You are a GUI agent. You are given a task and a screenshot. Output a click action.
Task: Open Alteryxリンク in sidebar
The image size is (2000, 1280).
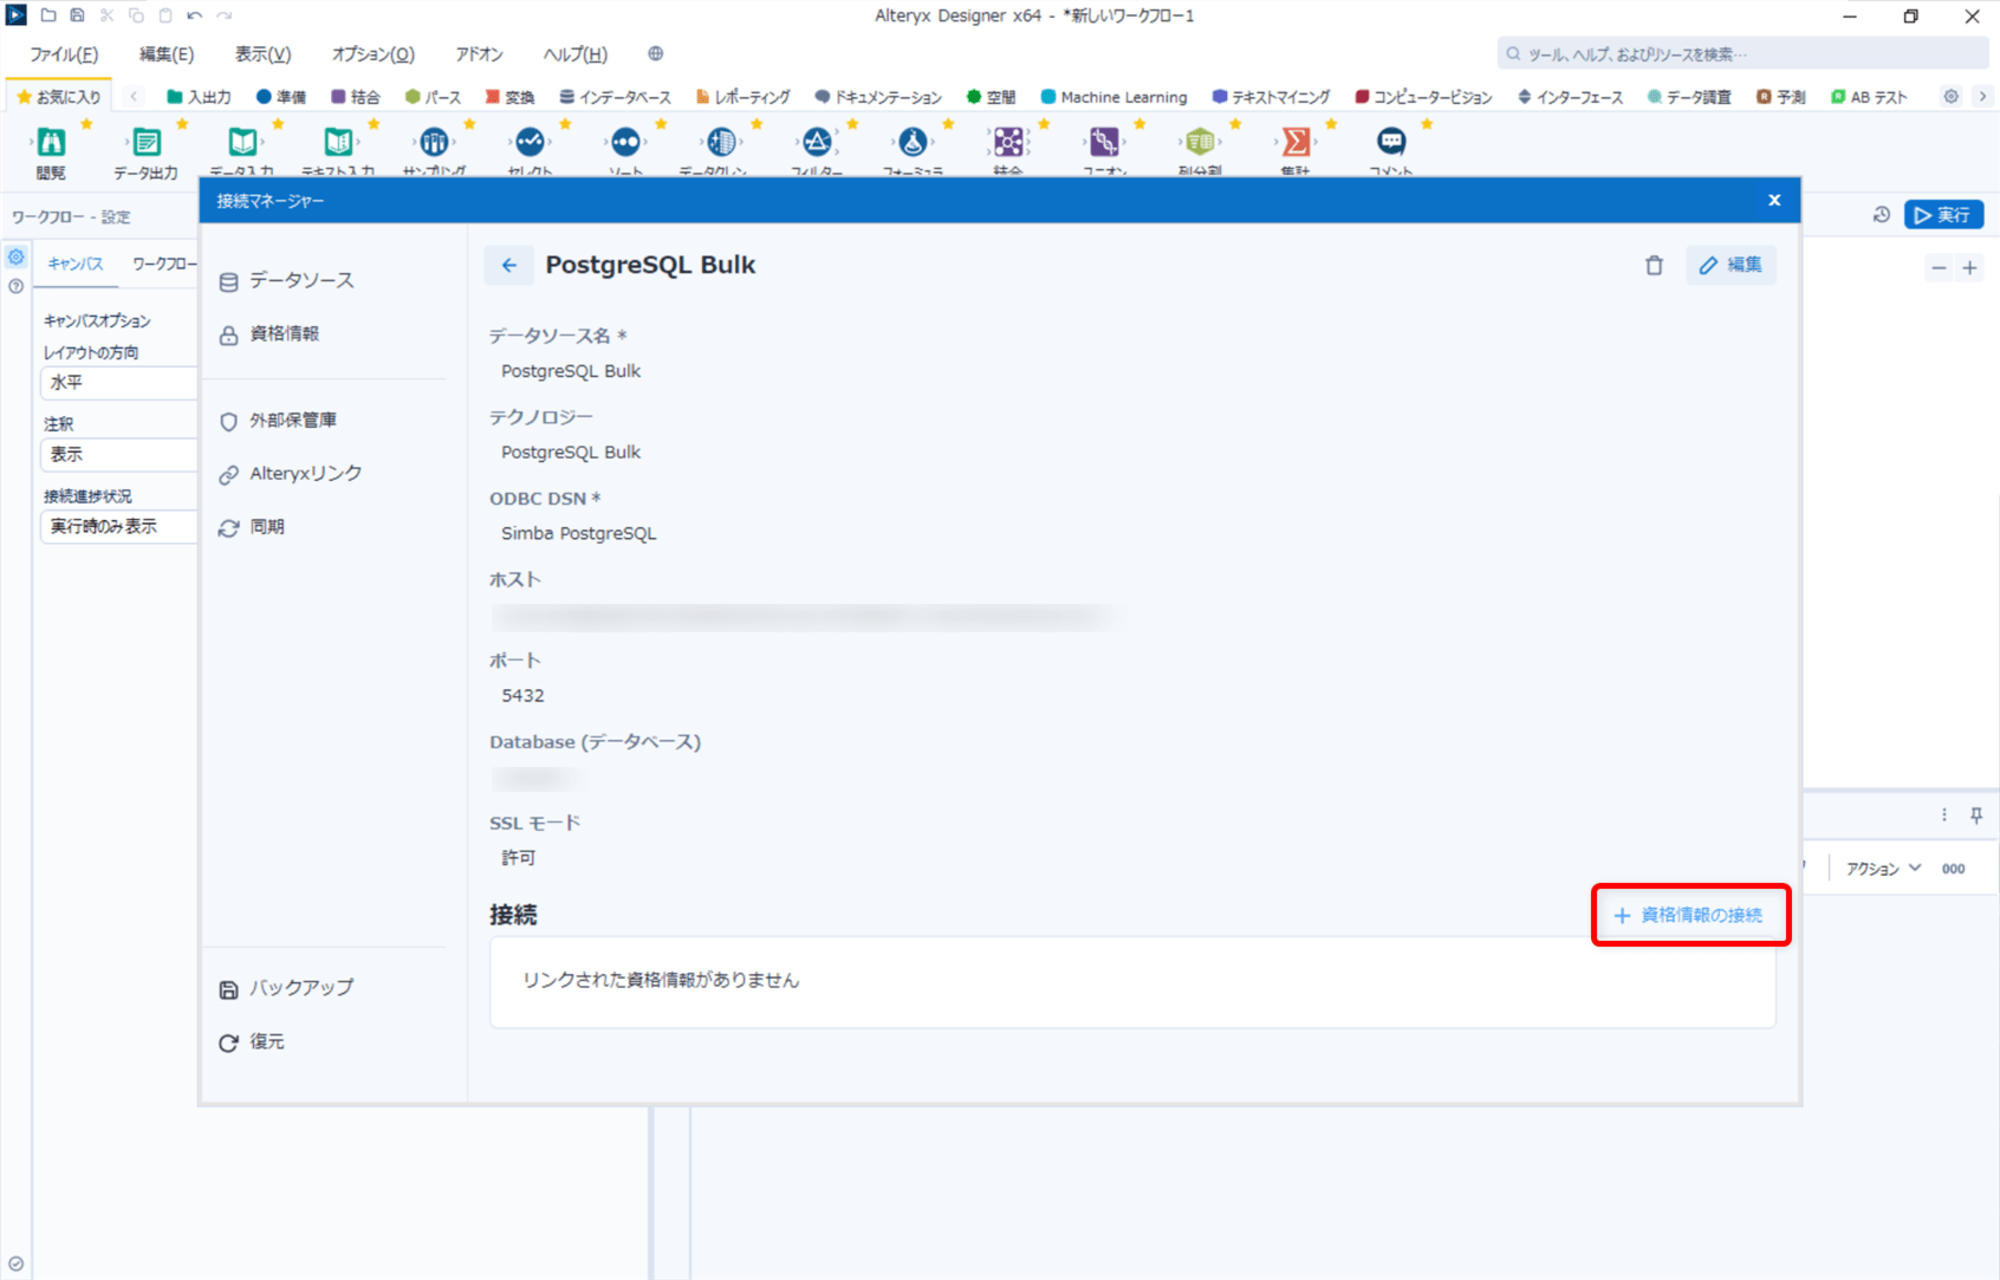pos(291,474)
